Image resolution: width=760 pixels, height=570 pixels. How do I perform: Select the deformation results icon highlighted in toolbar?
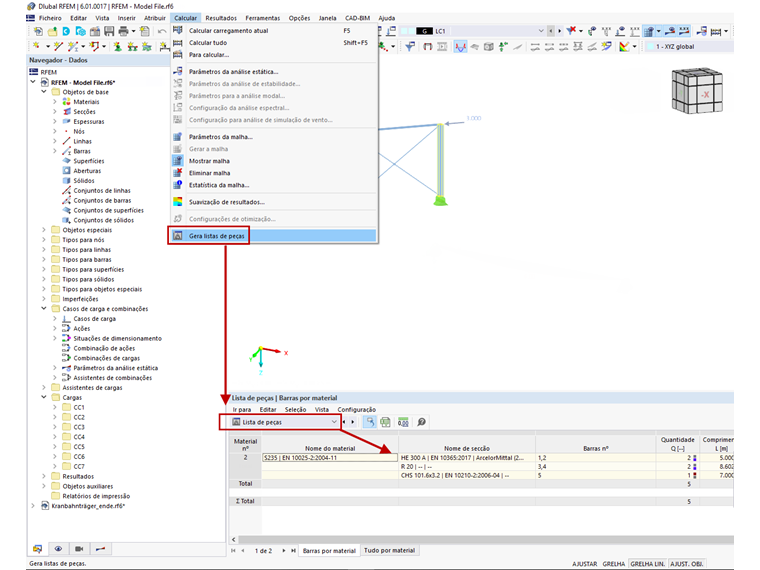[x=460, y=47]
